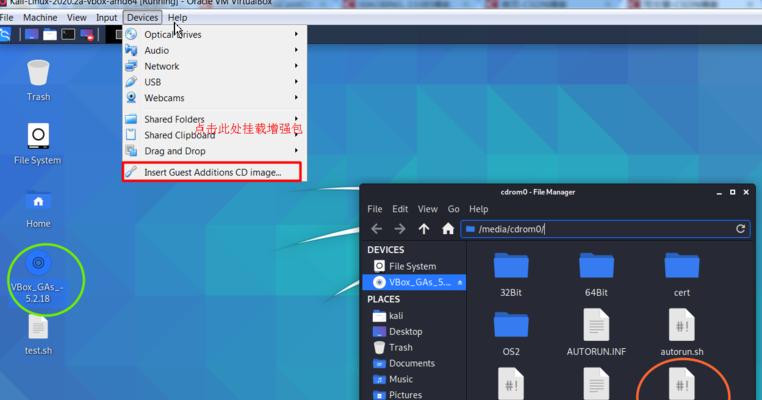Image resolution: width=762 pixels, height=400 pixels.
Task: Choose Insert Guest Additions CD image
Action: point(212,172)
